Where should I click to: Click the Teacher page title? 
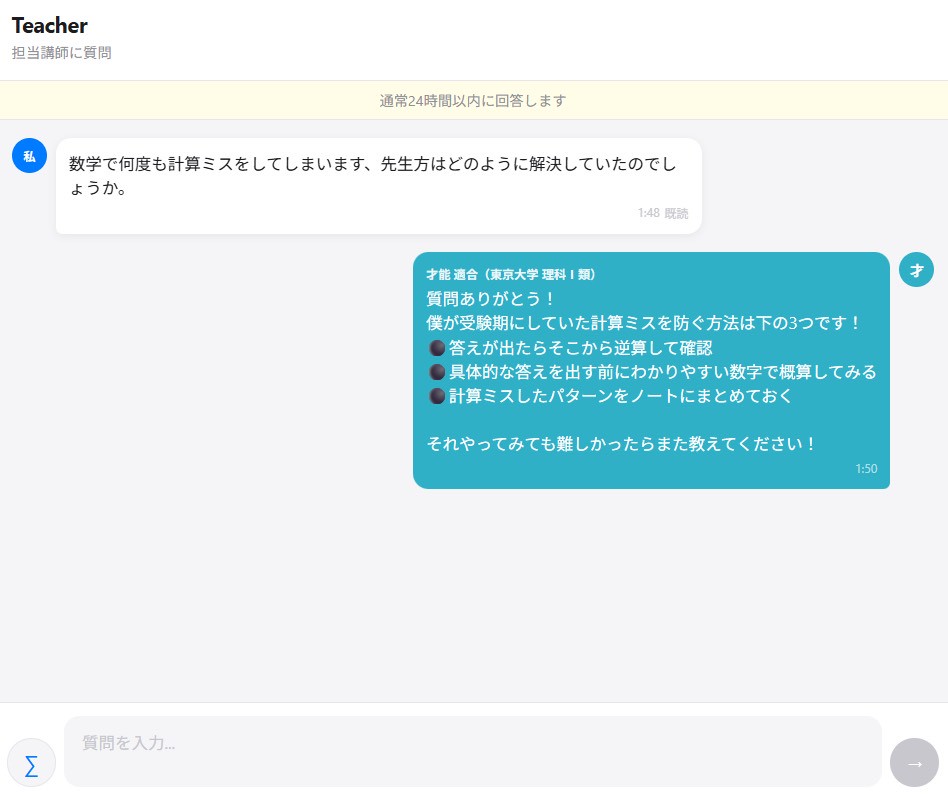click(50, 26)
